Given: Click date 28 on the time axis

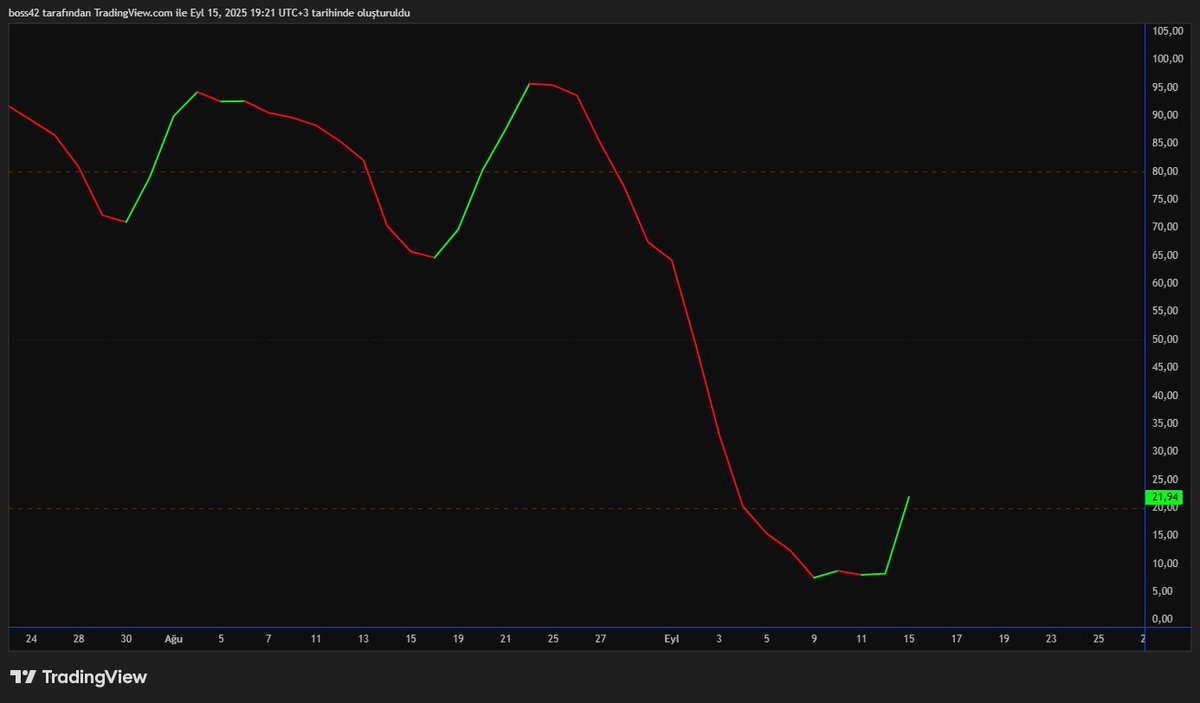Looking at the screenshot, I should point(79,638).
